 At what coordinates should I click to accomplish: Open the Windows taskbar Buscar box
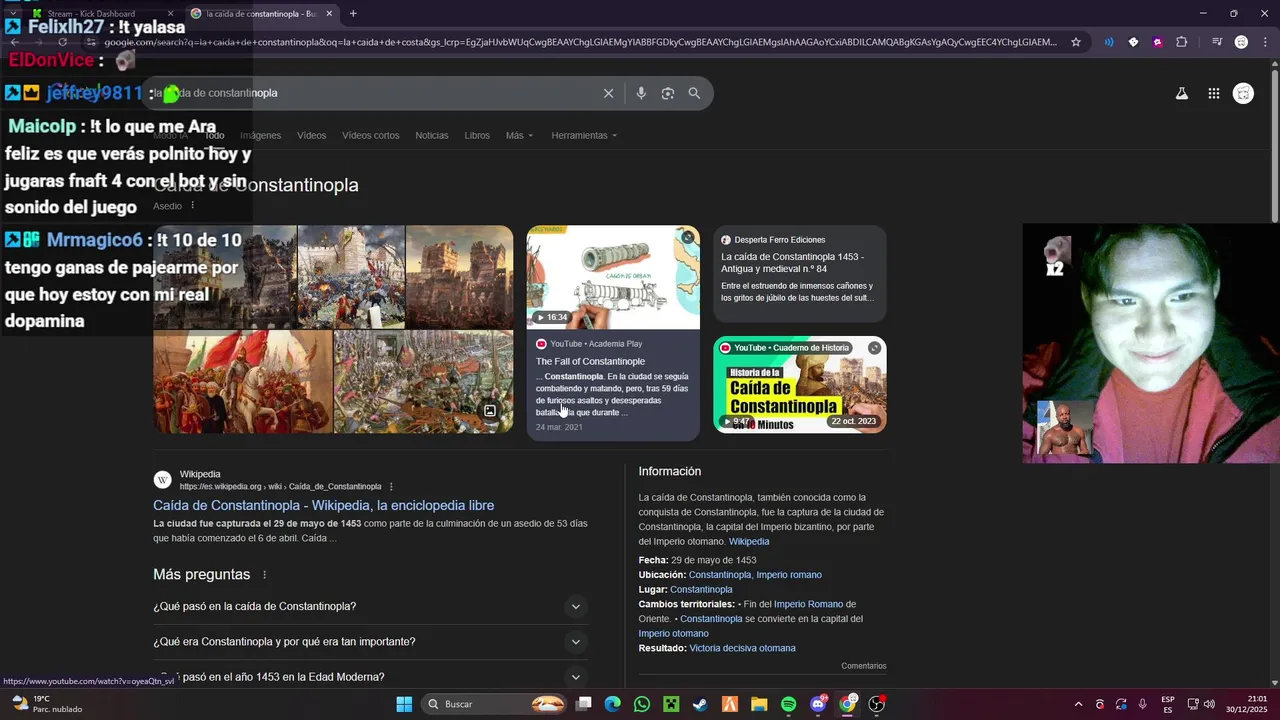point(494,704)
